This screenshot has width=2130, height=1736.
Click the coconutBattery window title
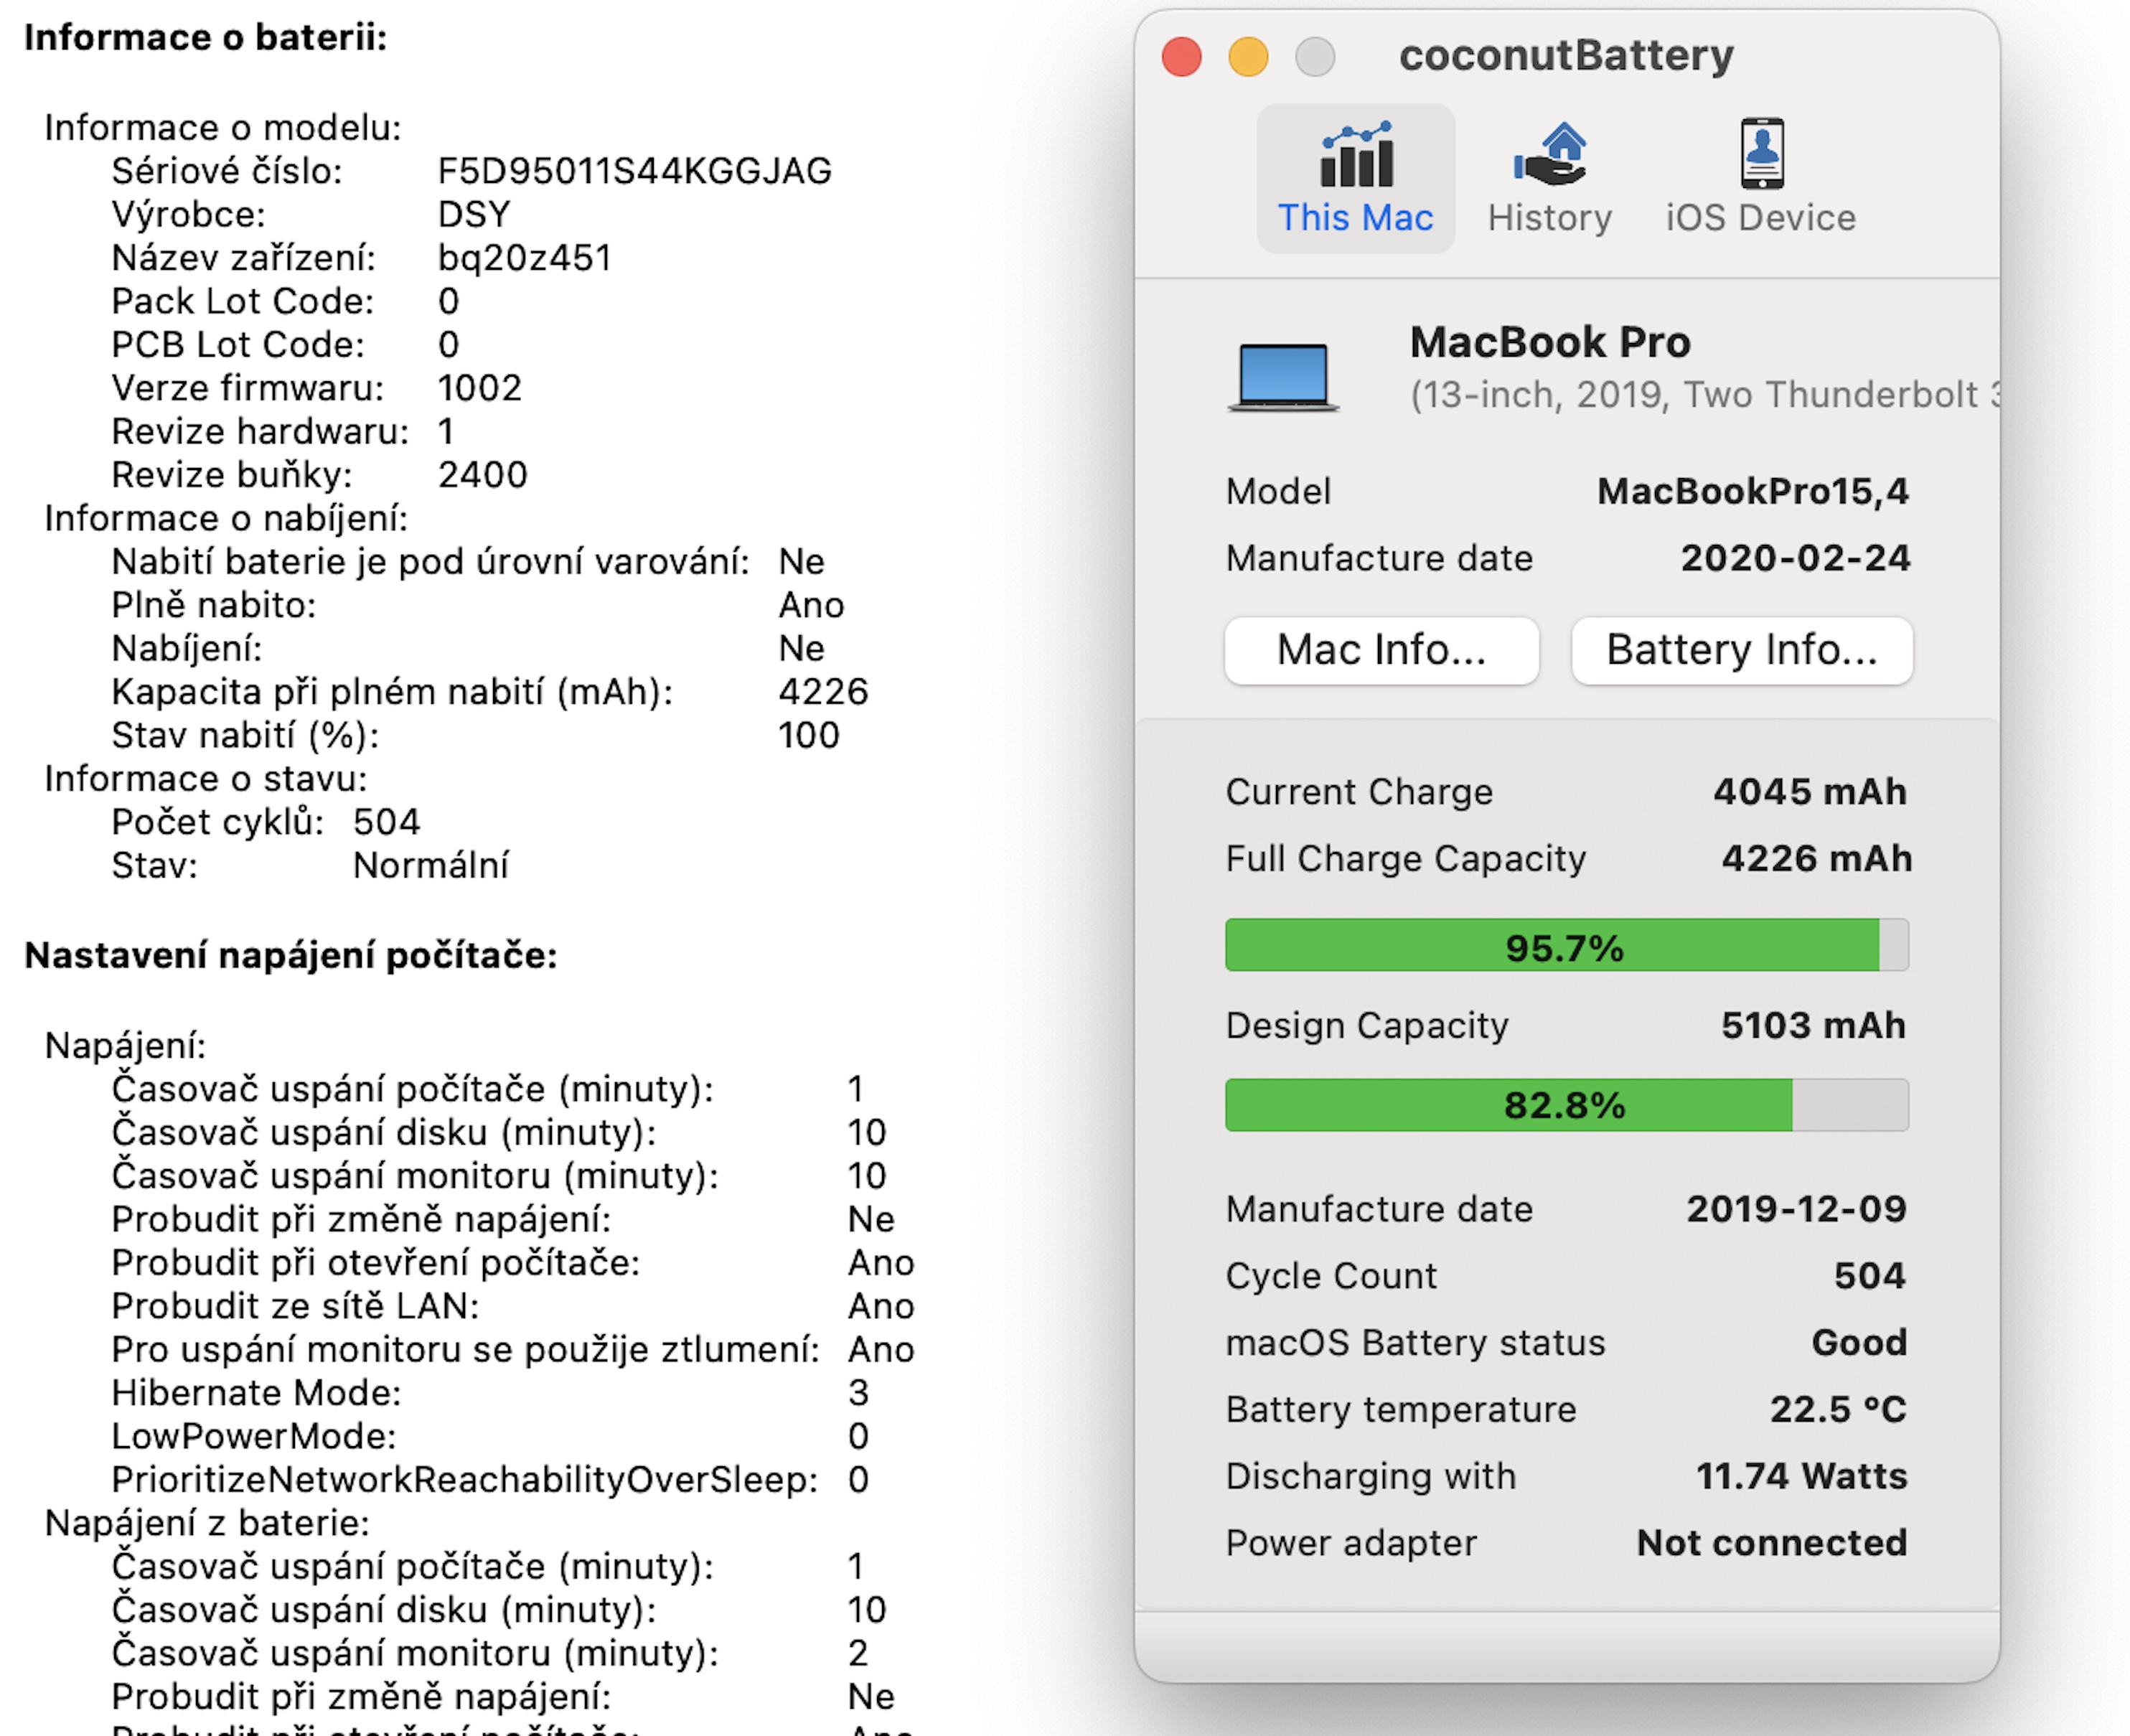pos(1566,55)
